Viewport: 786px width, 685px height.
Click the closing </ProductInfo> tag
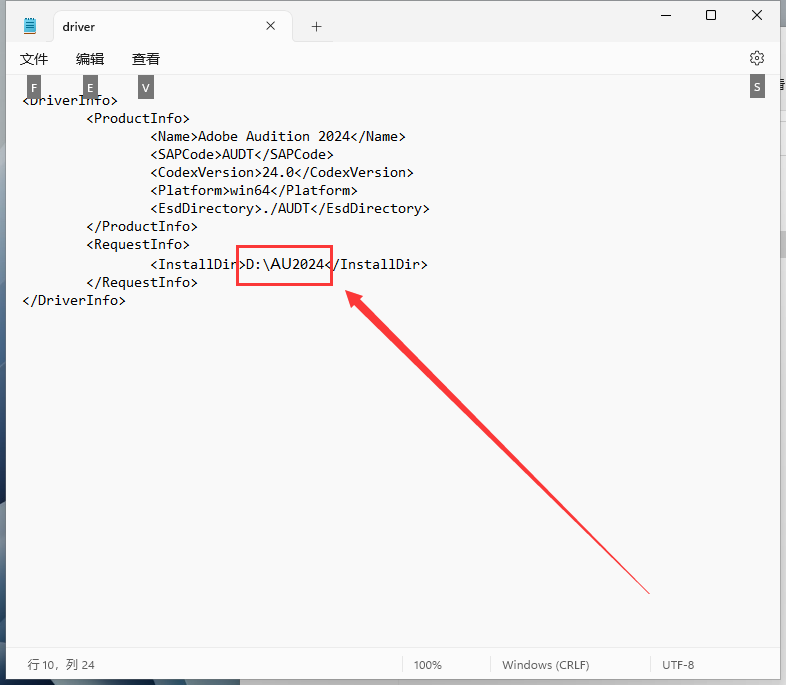point(142,226)
